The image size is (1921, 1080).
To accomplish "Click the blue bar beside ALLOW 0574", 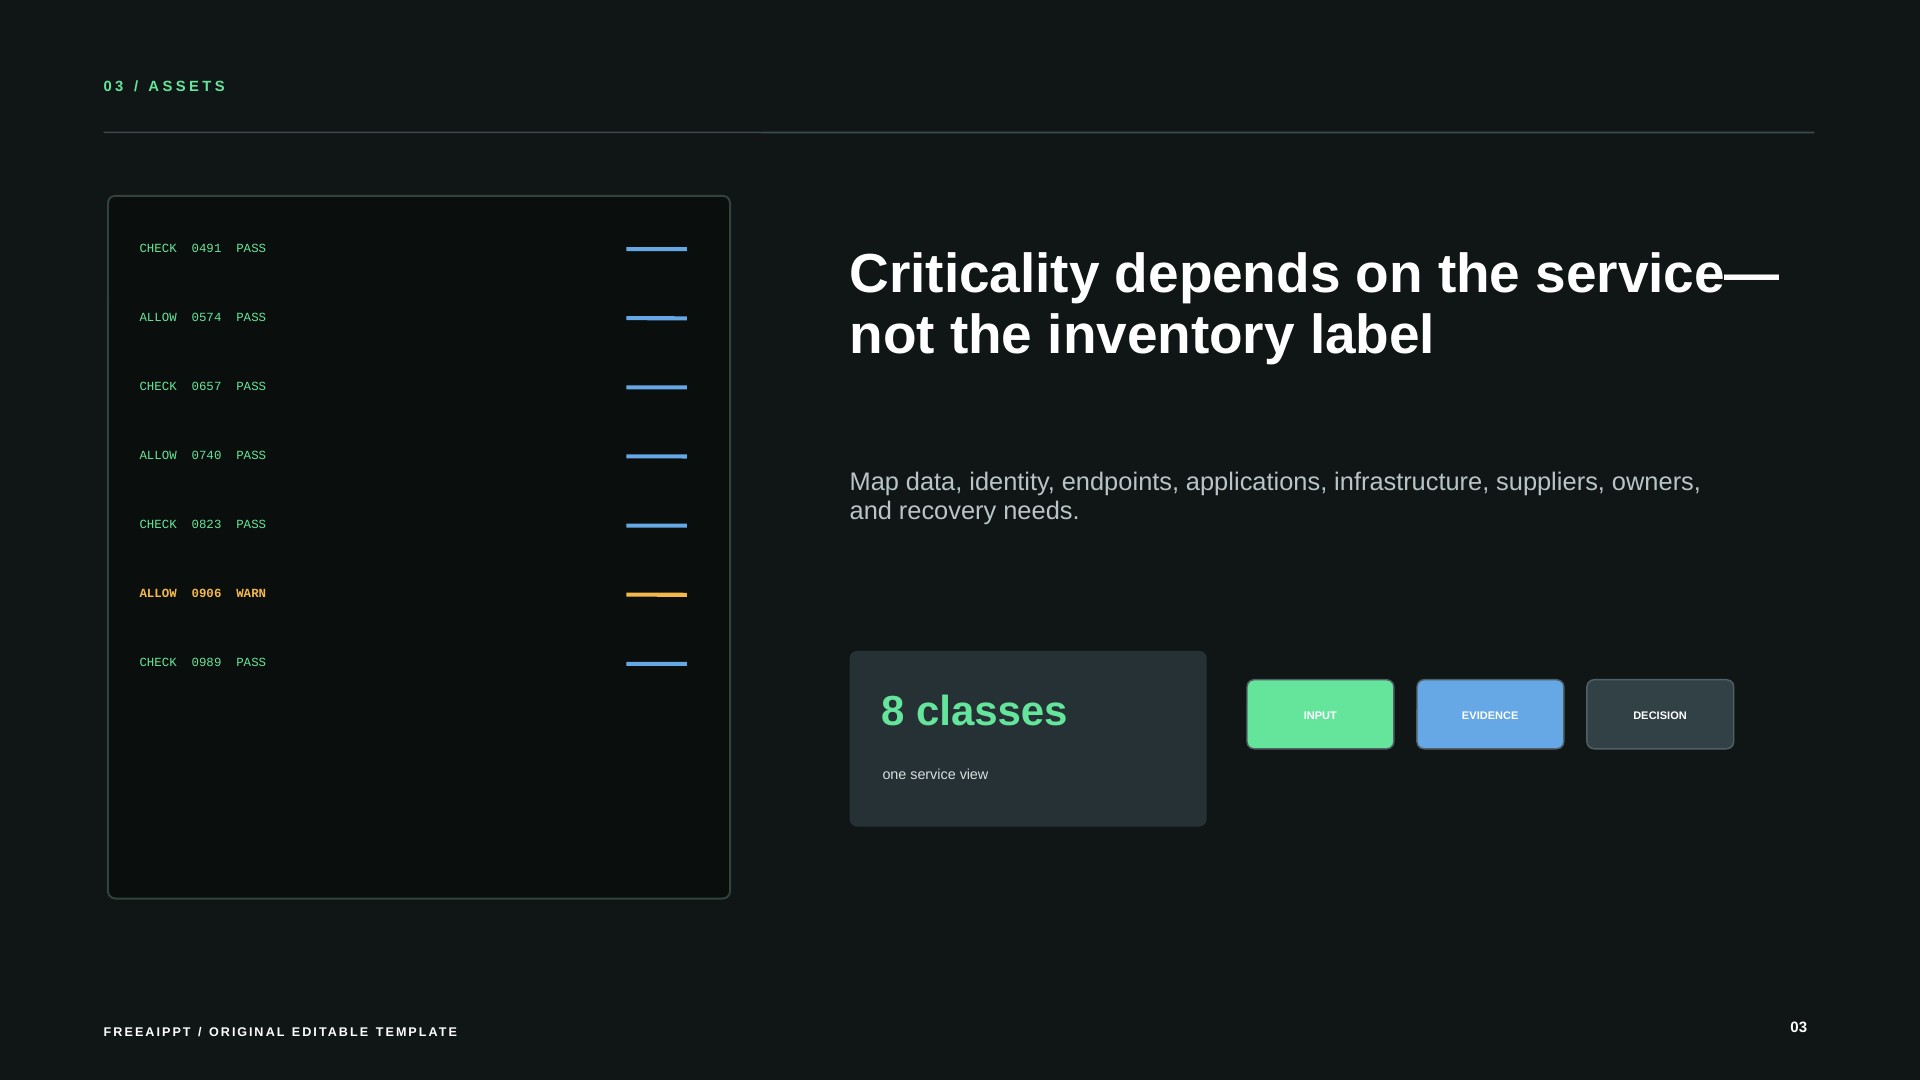I will point(657,318).
